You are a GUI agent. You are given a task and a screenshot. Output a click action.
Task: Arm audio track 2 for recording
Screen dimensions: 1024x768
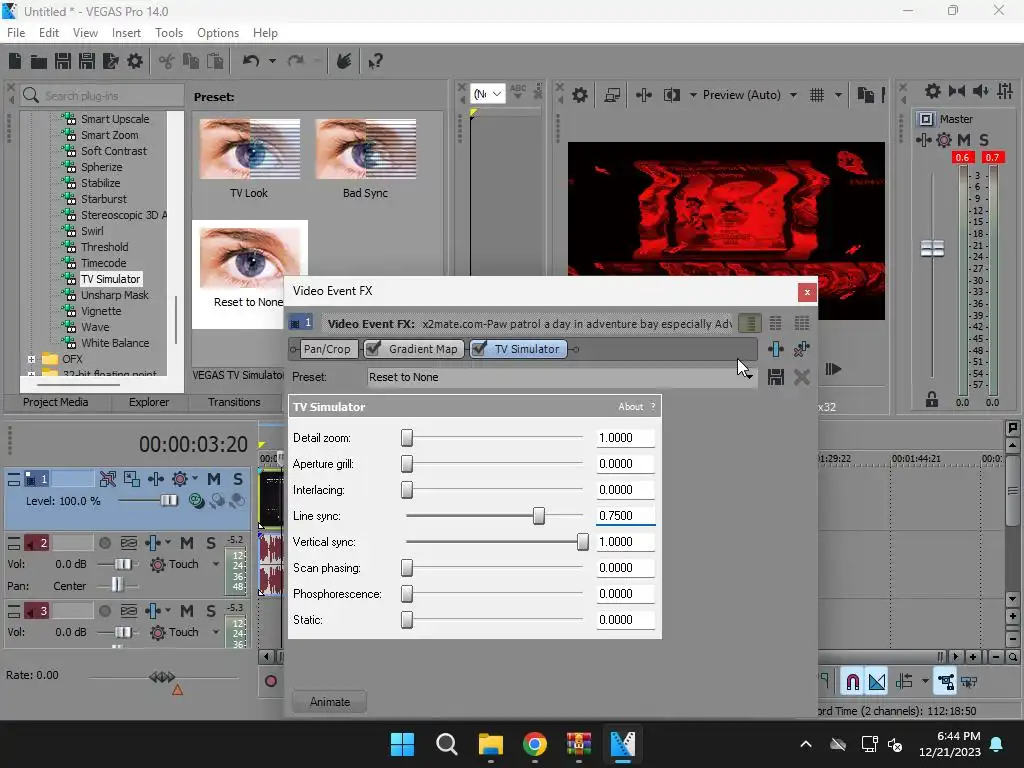coord(104,543)
